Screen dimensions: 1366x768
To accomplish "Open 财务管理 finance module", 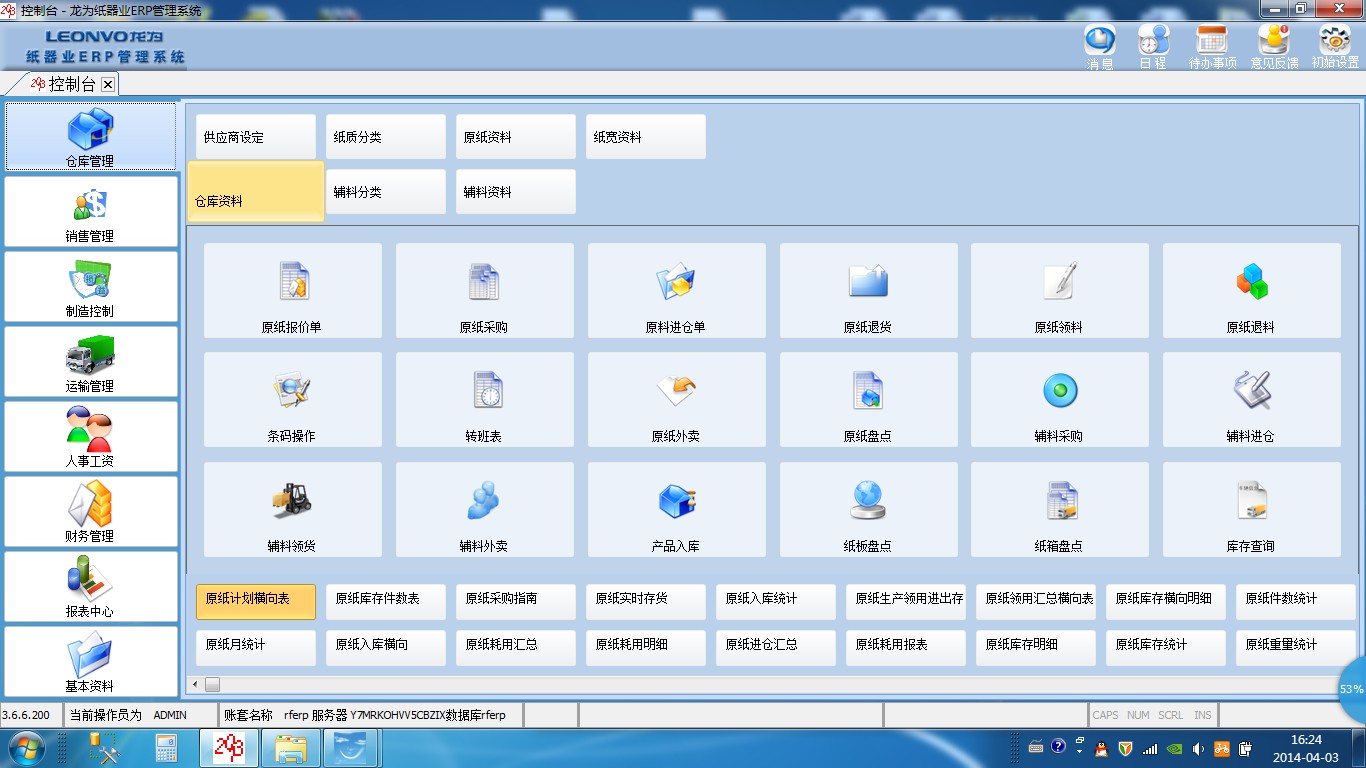I will coord(90,512).
